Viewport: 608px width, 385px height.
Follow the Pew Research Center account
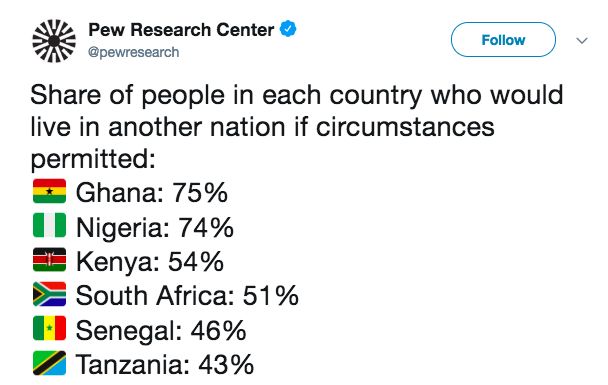503,40
